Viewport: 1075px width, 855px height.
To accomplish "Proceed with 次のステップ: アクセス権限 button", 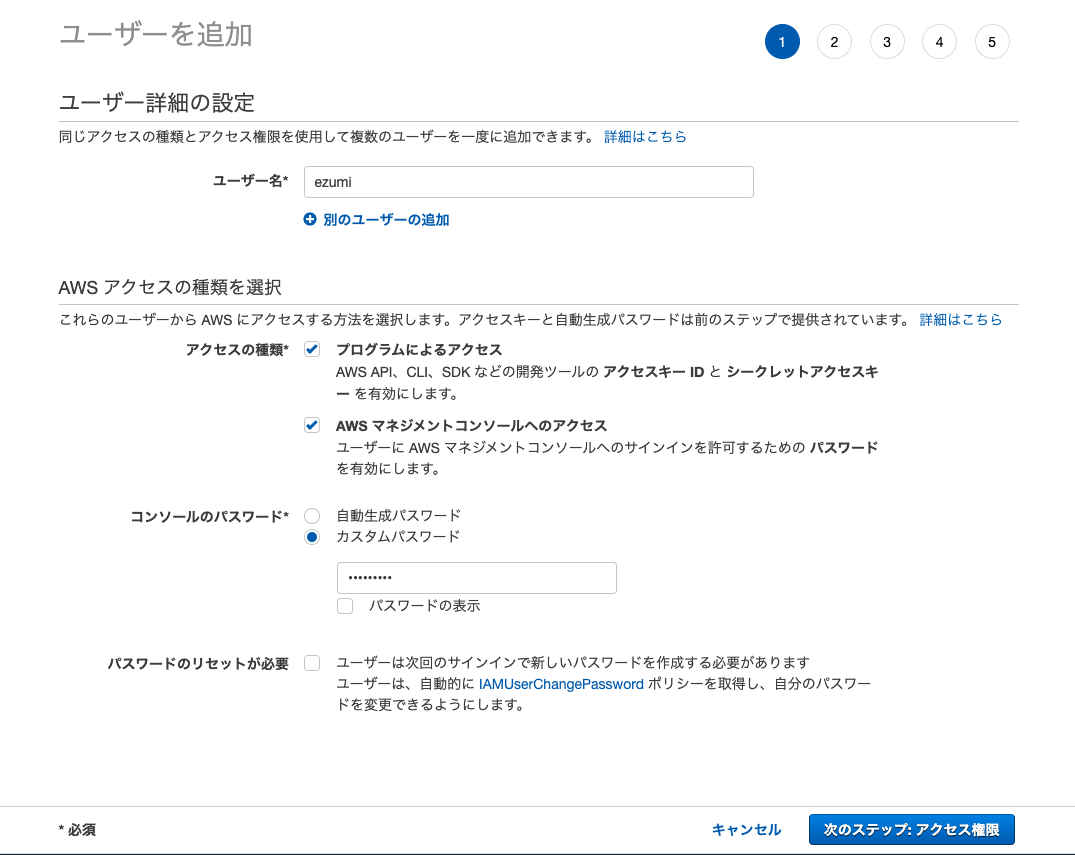I will click(x=911, y=830).
